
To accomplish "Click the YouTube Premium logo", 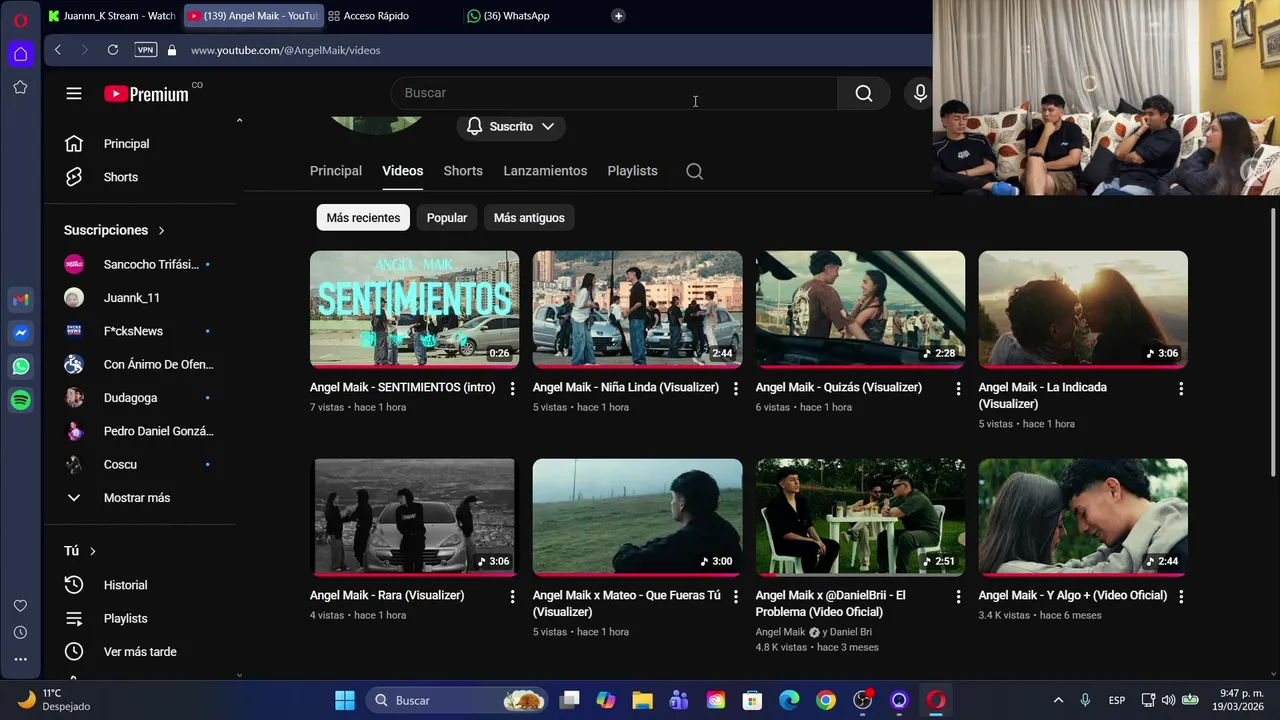I will click(146, 94).
